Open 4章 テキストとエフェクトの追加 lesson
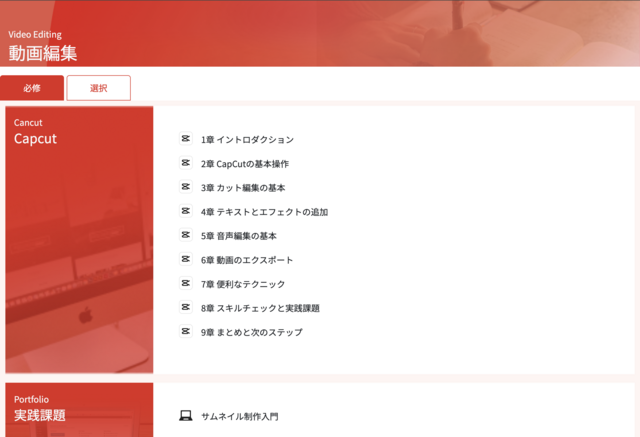This screenshot has width=640, height=437. point(264,212)
